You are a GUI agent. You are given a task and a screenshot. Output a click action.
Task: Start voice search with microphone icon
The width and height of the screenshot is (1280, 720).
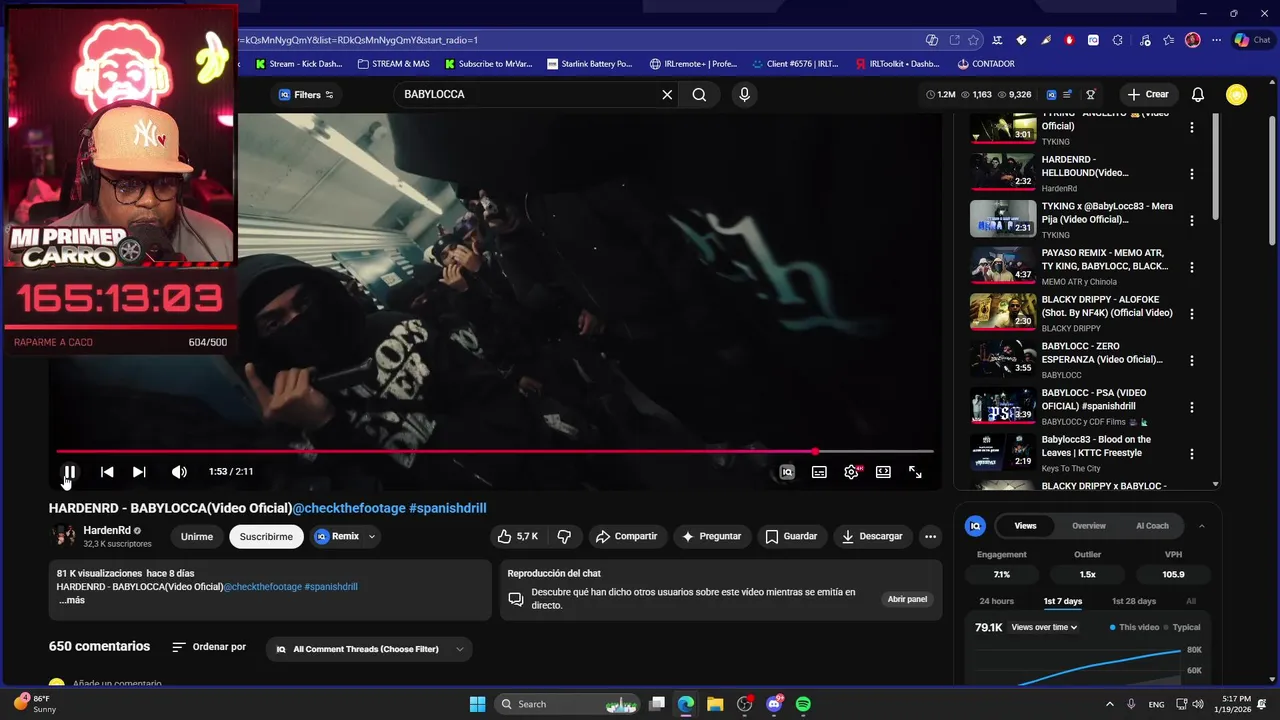pos(744,94)
